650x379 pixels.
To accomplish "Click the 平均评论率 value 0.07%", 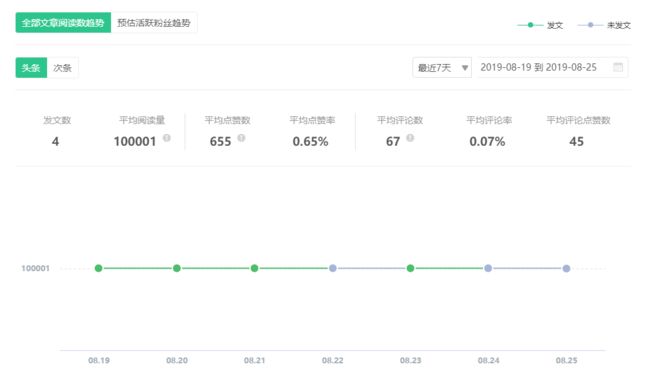I will click(x=488, y=142).
